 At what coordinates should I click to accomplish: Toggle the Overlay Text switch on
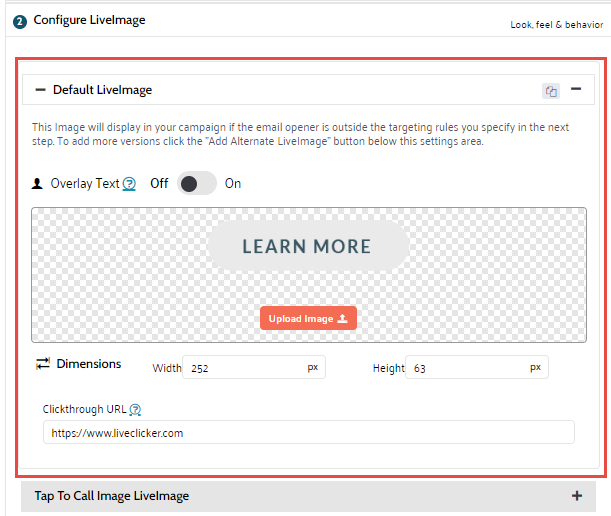point(197,183)
